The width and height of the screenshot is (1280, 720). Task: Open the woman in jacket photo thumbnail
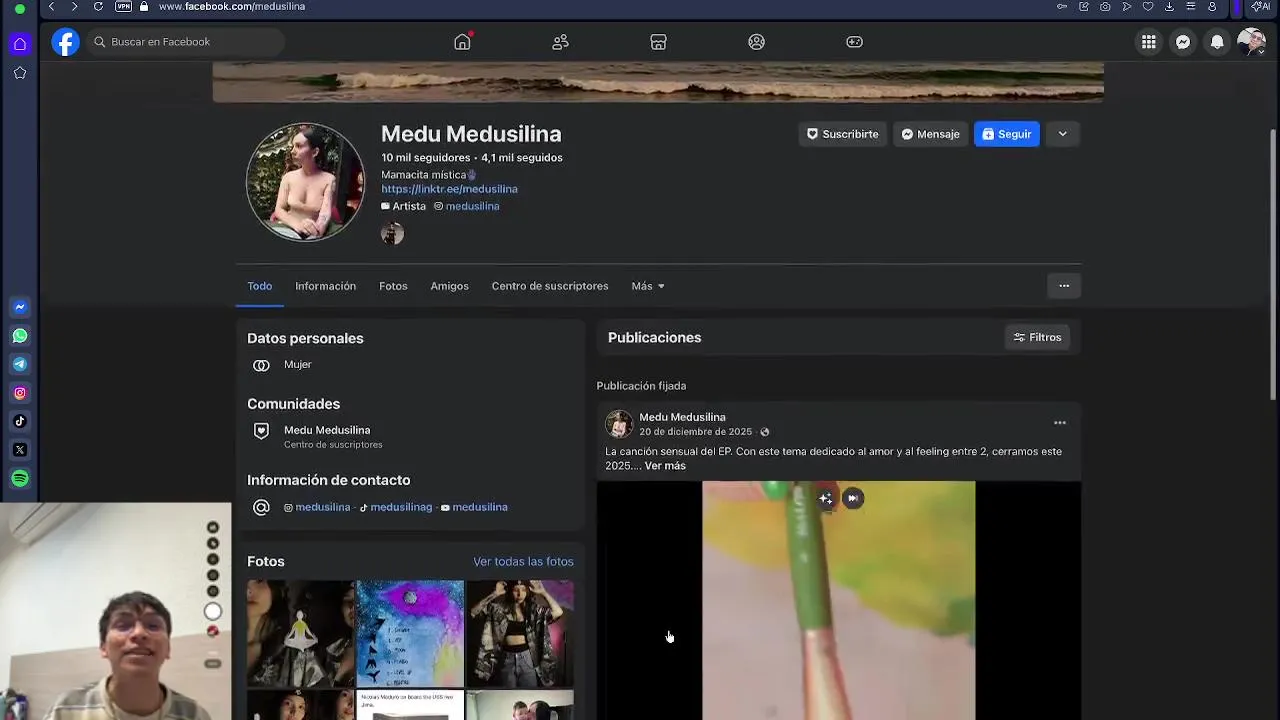[x=520, y=633]
